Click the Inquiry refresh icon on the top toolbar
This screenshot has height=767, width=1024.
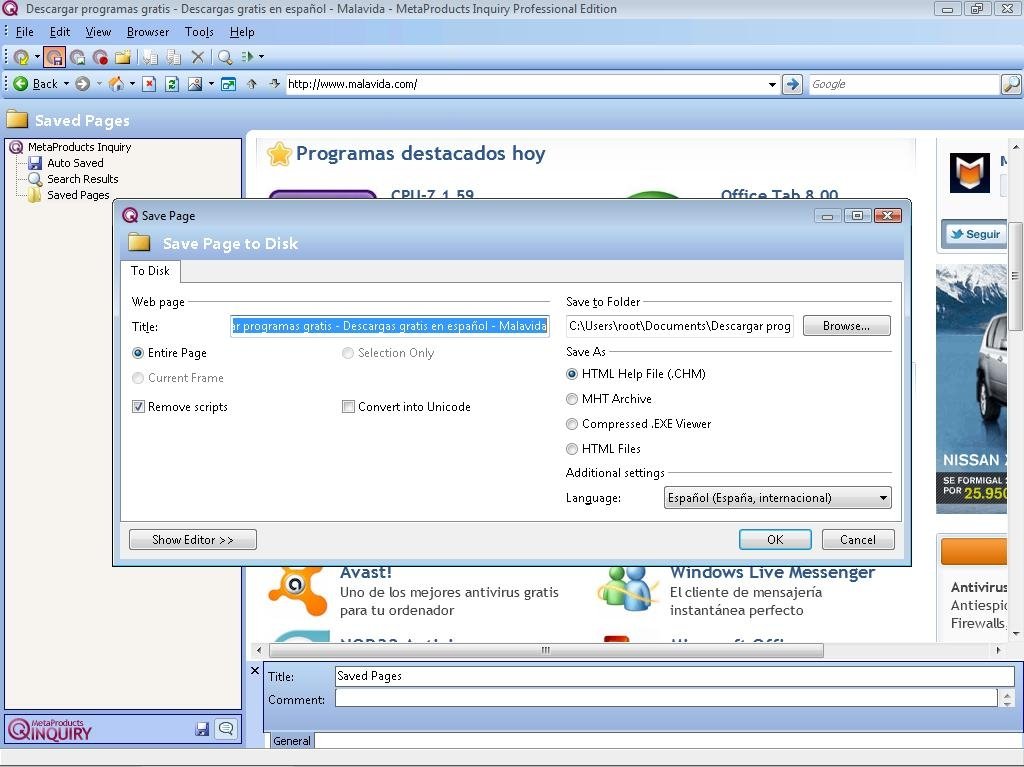coord(21,57)
